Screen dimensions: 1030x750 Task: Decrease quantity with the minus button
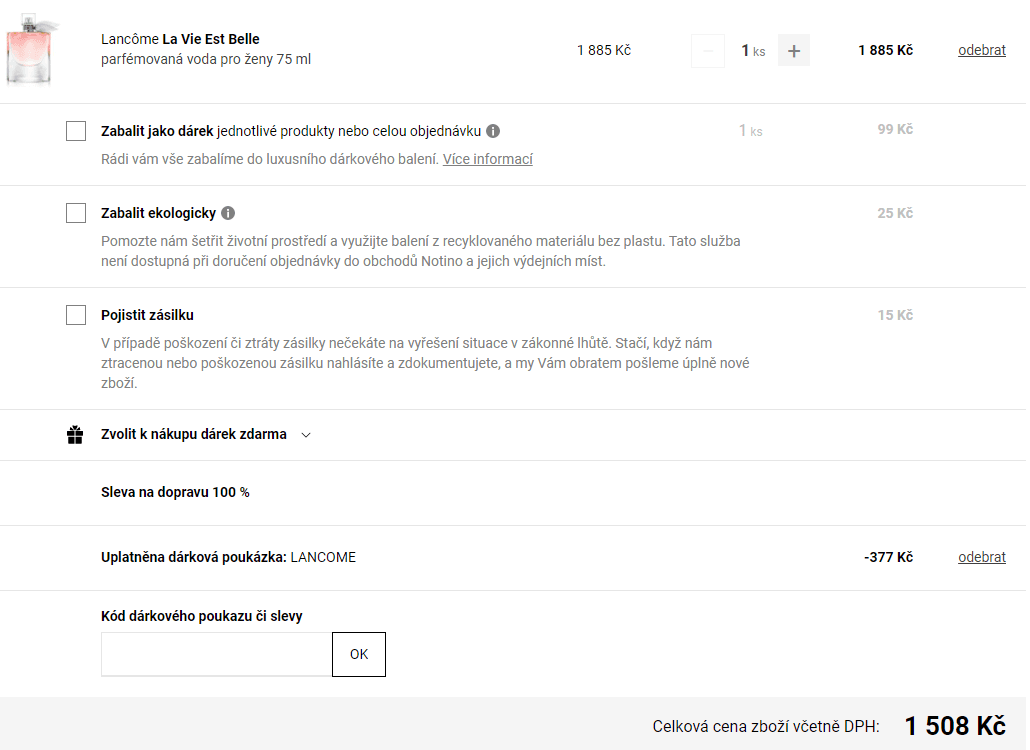(708, 51)
